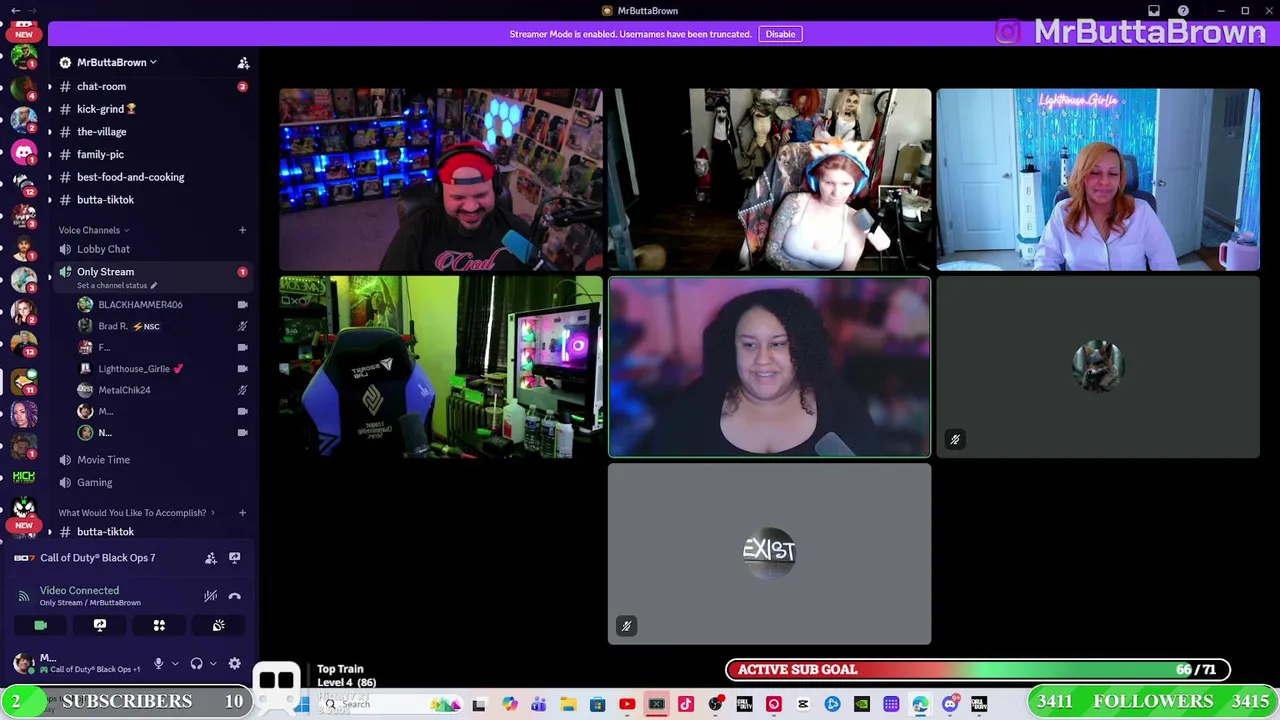Click Set a channel status text

pyautogui.click(x=112, y=286)
